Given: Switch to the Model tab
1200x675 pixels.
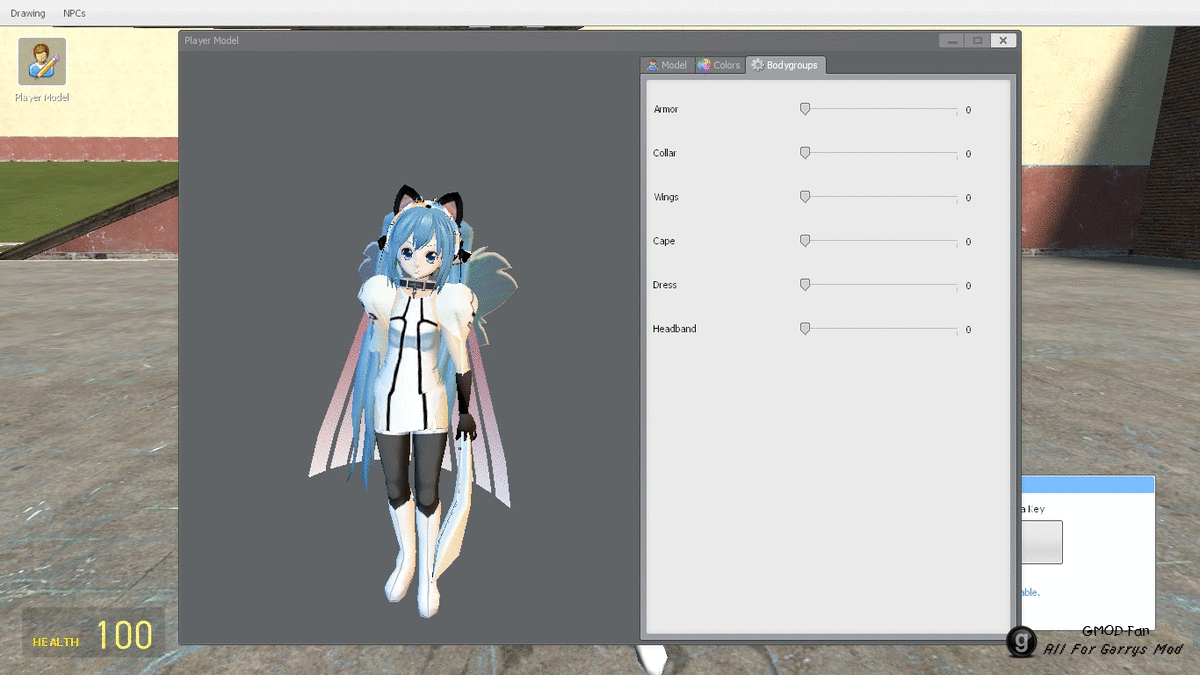Looking at the screenshot, I should point(667,65).
